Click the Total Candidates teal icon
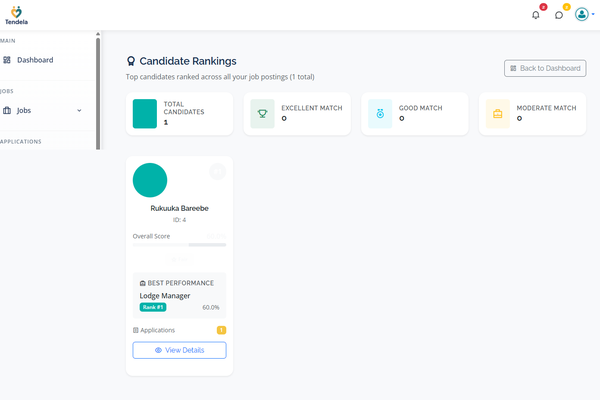600x400 pixels. pyautogui.click(x=145, y=113)
